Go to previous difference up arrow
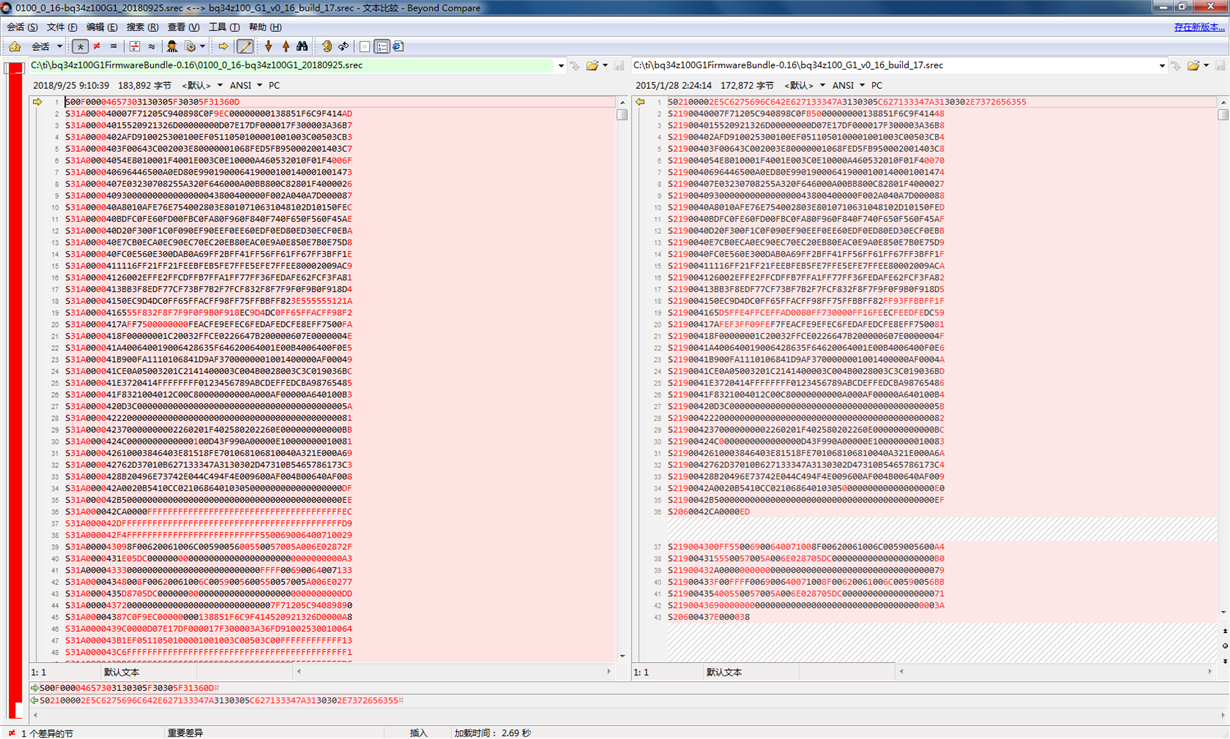 pyautogui.click(x=286, y=46)
